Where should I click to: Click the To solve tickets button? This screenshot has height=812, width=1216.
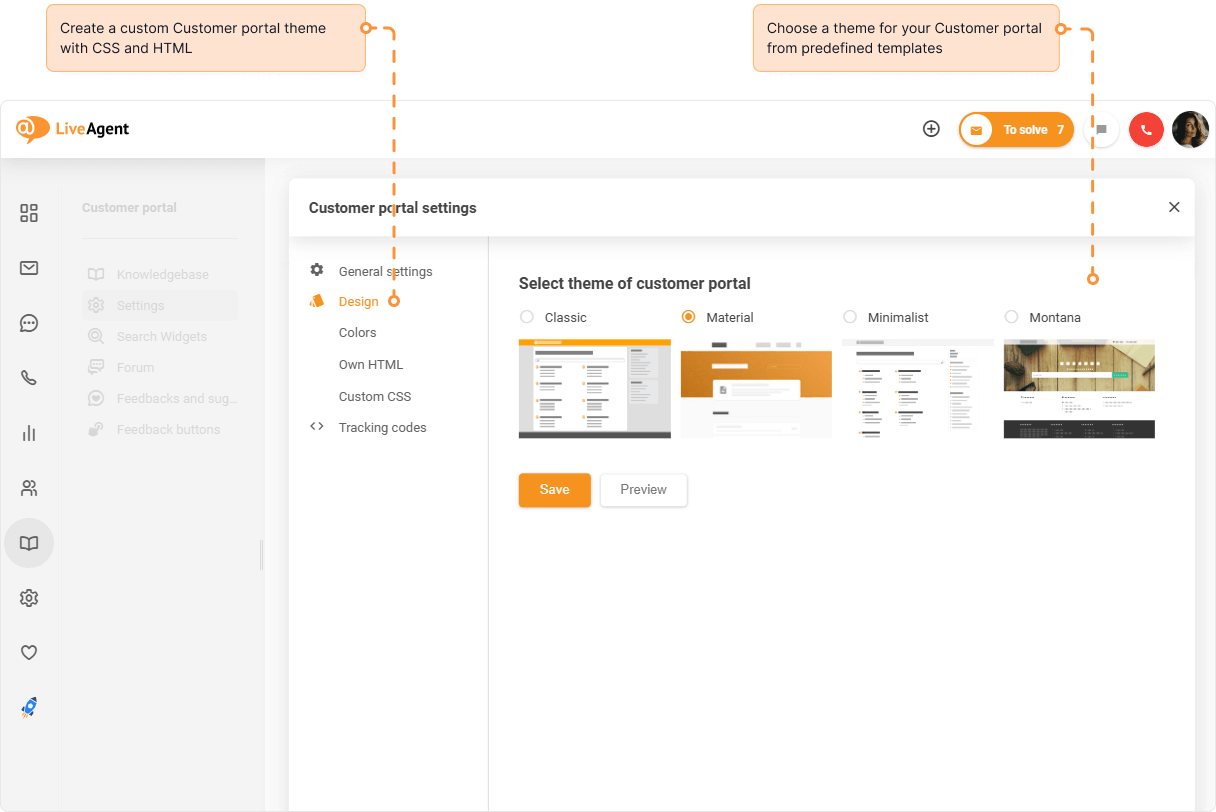point(1016,130)
